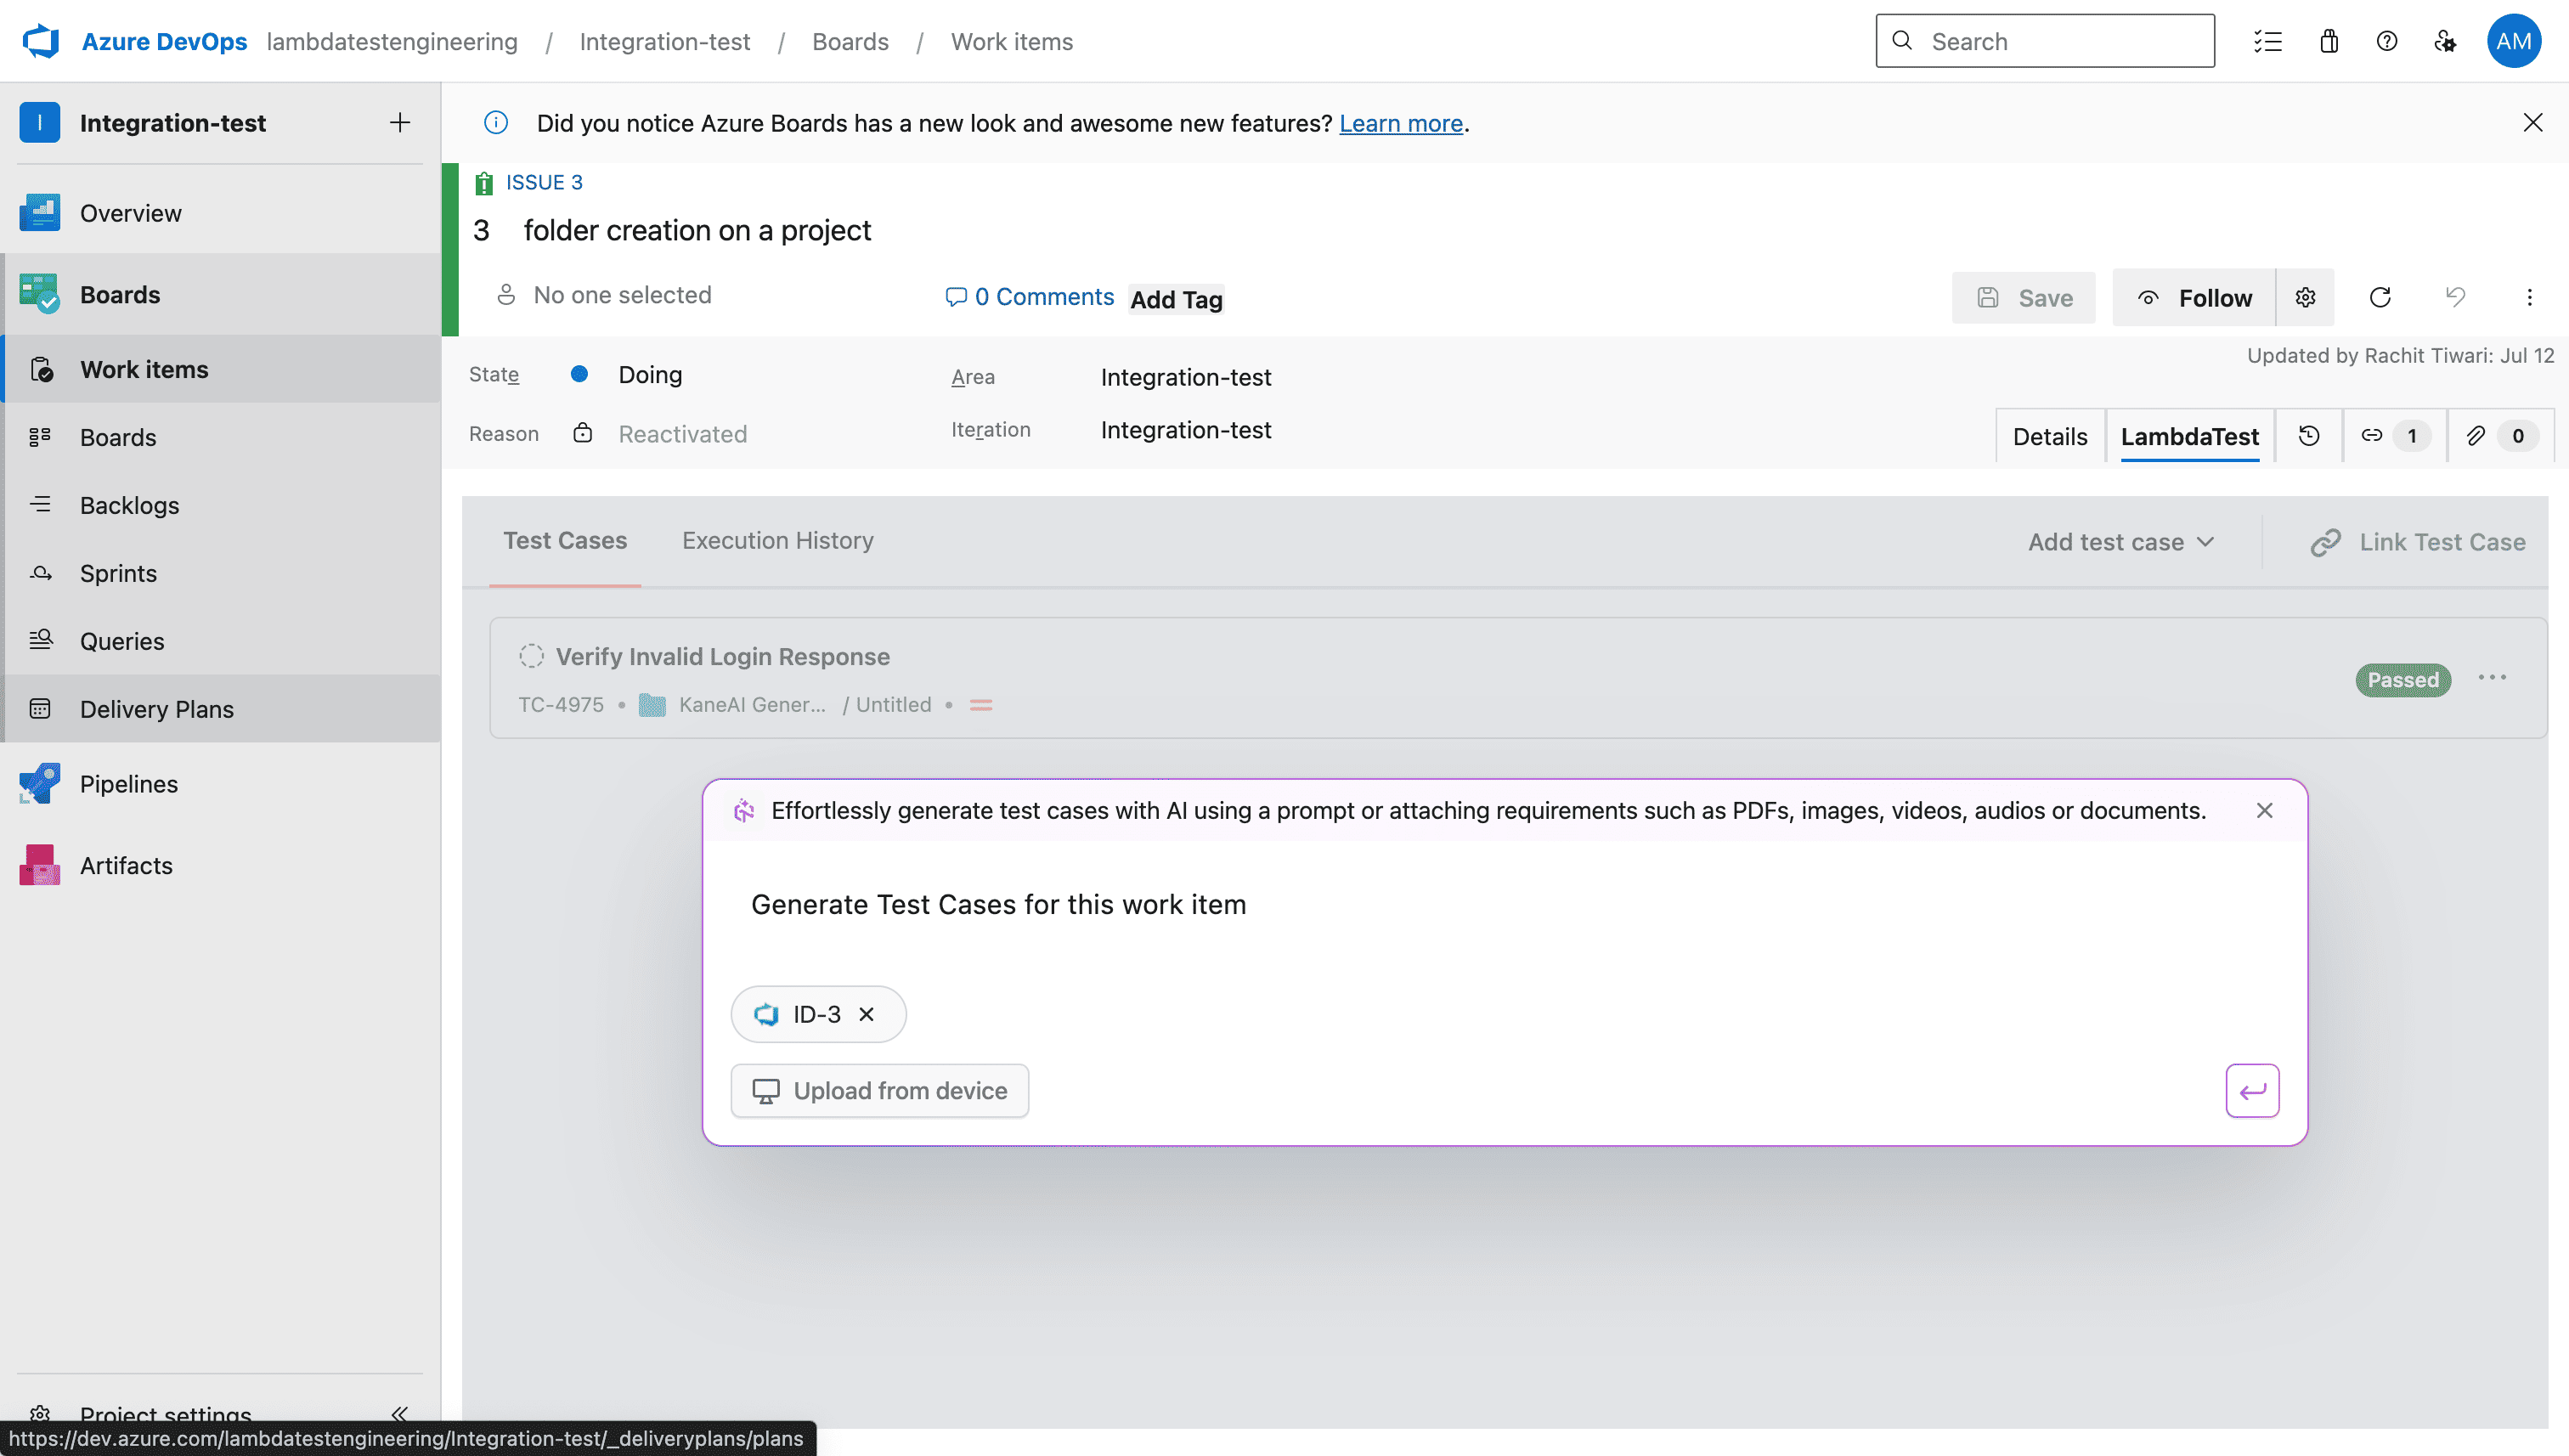2569x1456 pixels.
Task: Open the Marketplace shopping bag icon
Action: 2329,41
